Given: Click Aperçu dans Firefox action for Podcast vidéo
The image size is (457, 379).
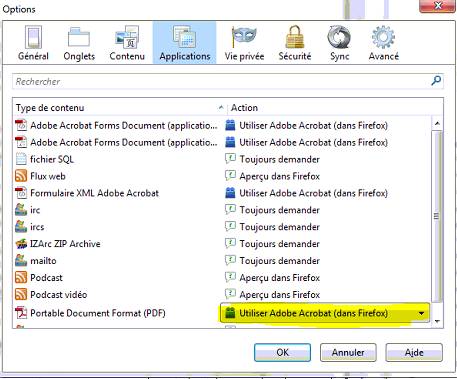Looking at the screenshot, I should (280, 295).
